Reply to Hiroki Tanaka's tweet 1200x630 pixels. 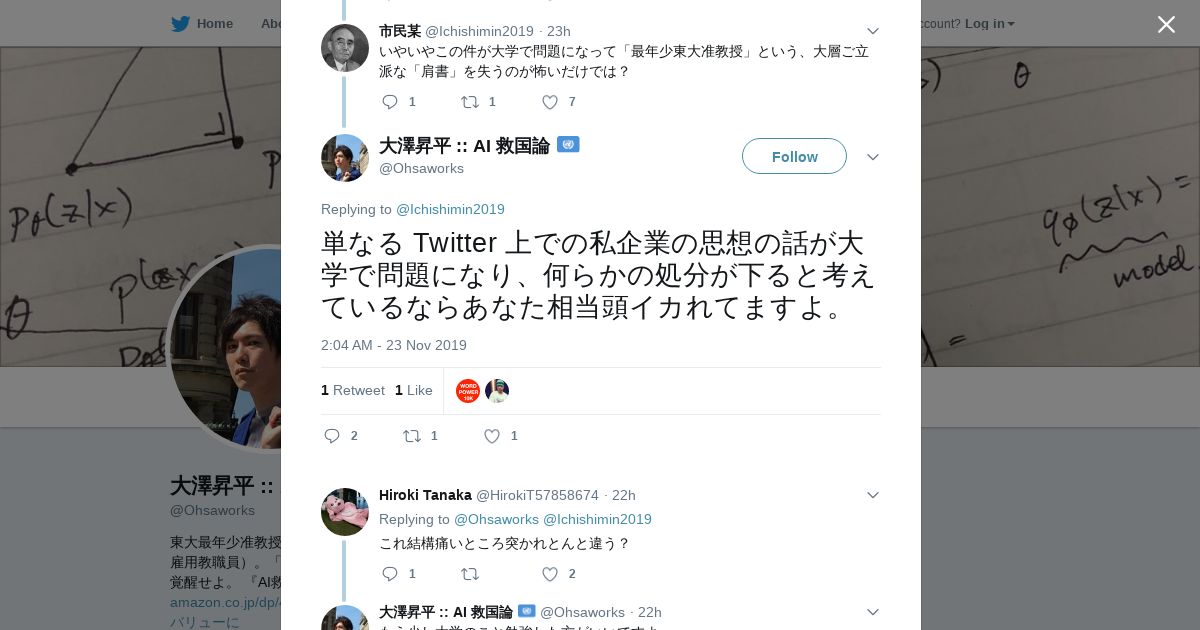[390, 574]
